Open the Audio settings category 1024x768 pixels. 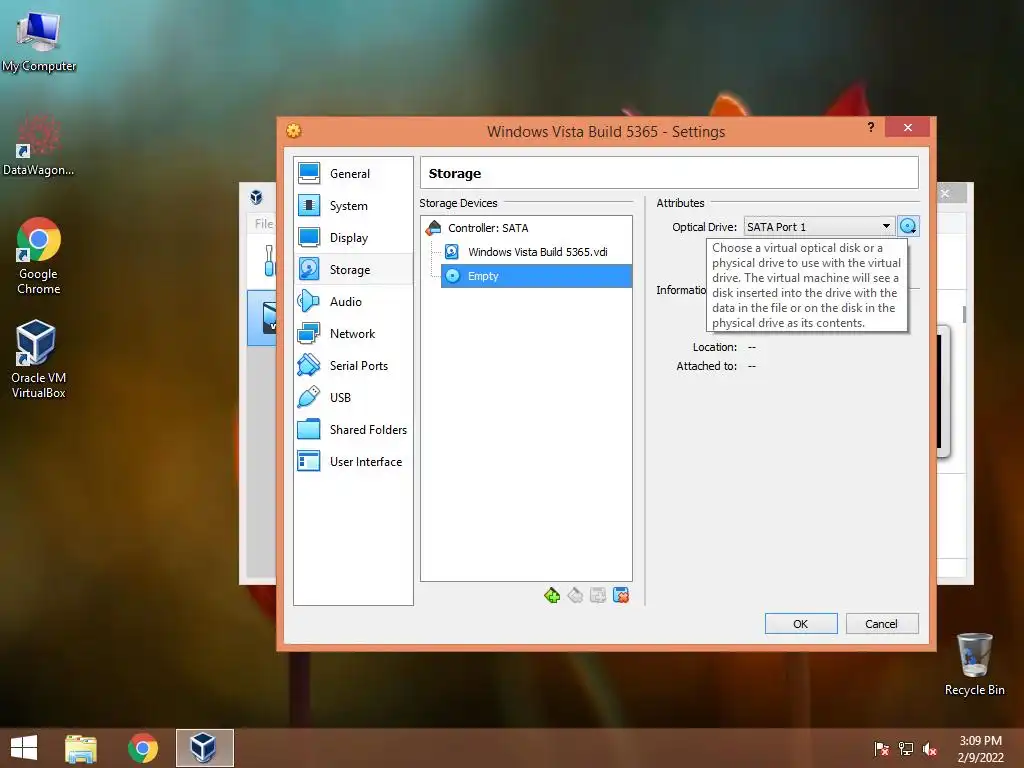[353, 302]
